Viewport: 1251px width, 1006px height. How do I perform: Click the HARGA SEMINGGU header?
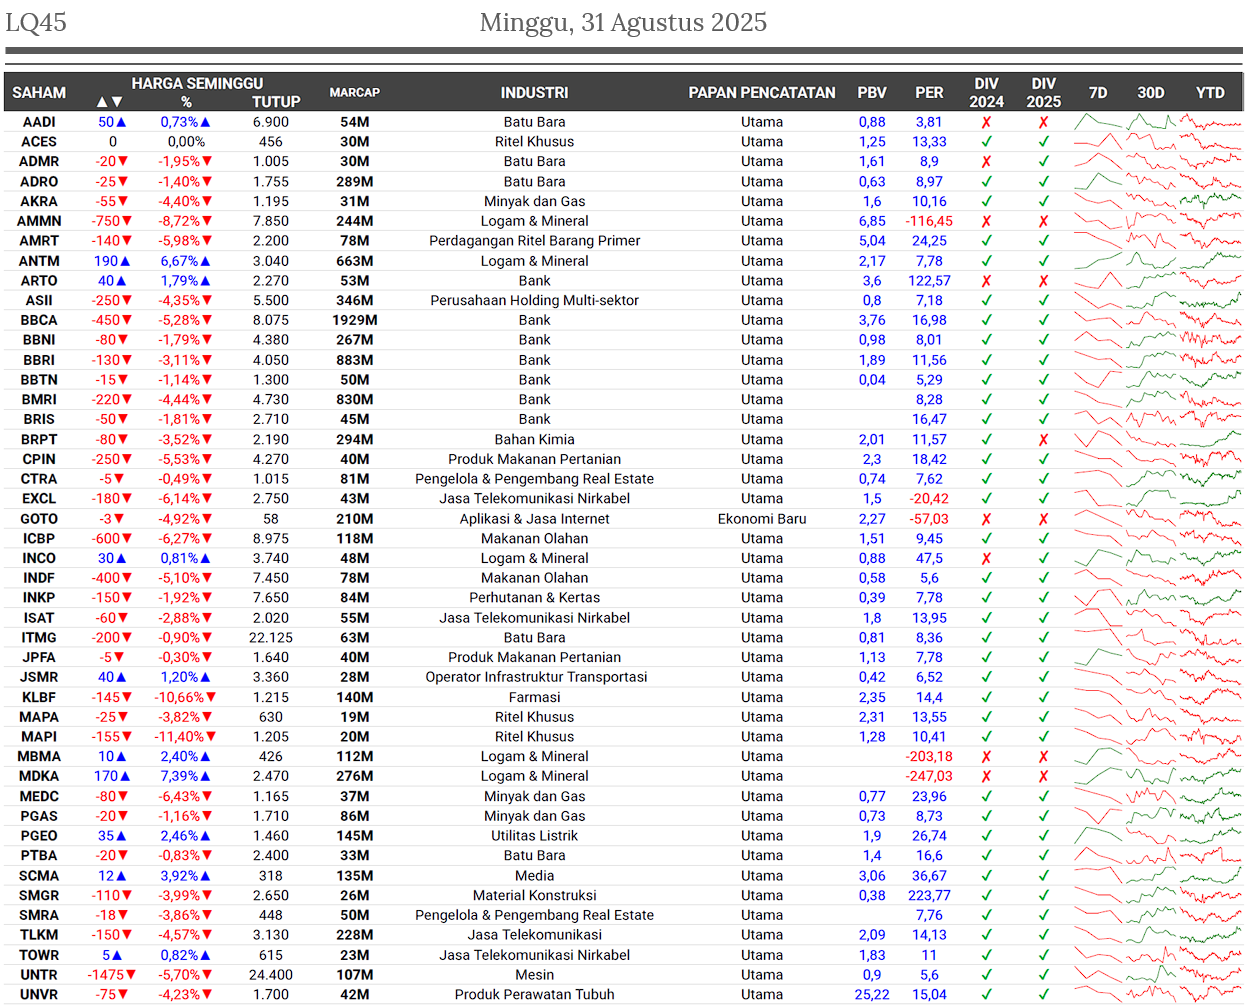click(197, 84)
